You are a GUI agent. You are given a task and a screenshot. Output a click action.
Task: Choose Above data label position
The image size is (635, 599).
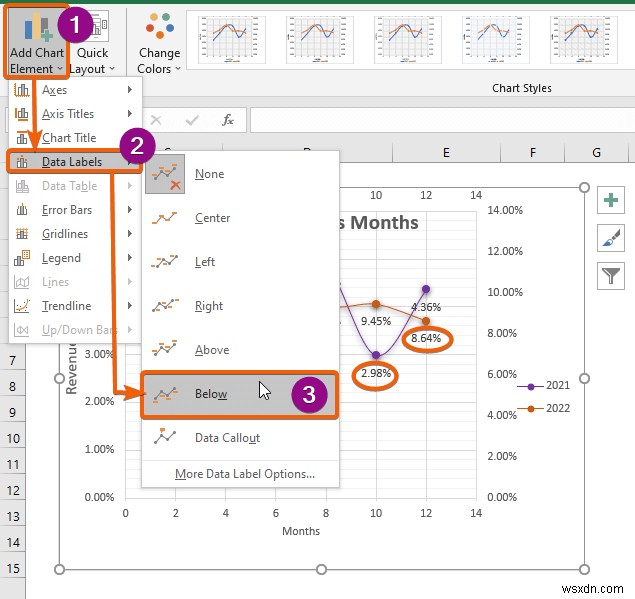point(240,350)
